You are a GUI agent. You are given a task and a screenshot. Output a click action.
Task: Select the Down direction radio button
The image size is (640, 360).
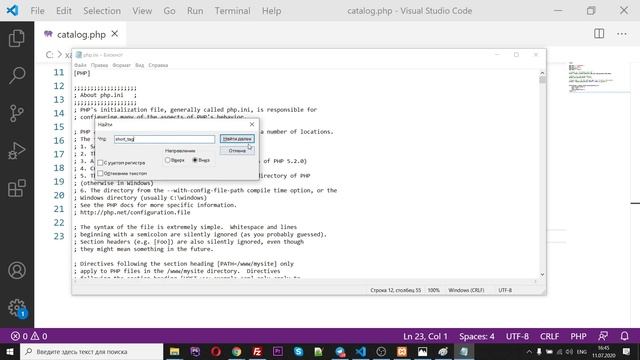click(x=195, y=160)
